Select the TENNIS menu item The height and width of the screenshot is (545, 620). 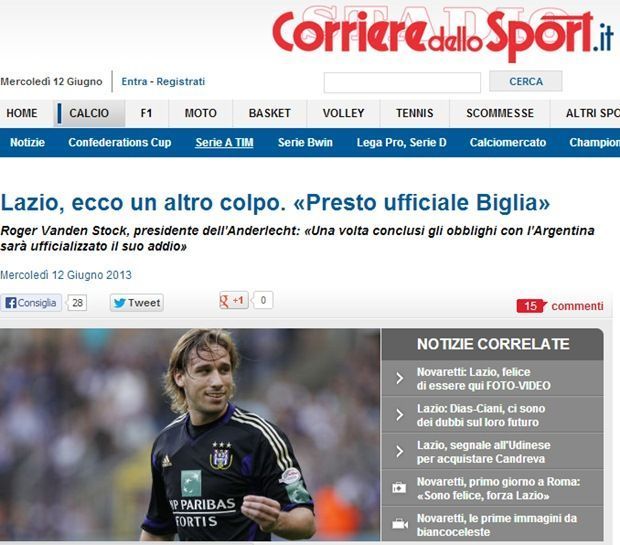click(x=415, y=113)
